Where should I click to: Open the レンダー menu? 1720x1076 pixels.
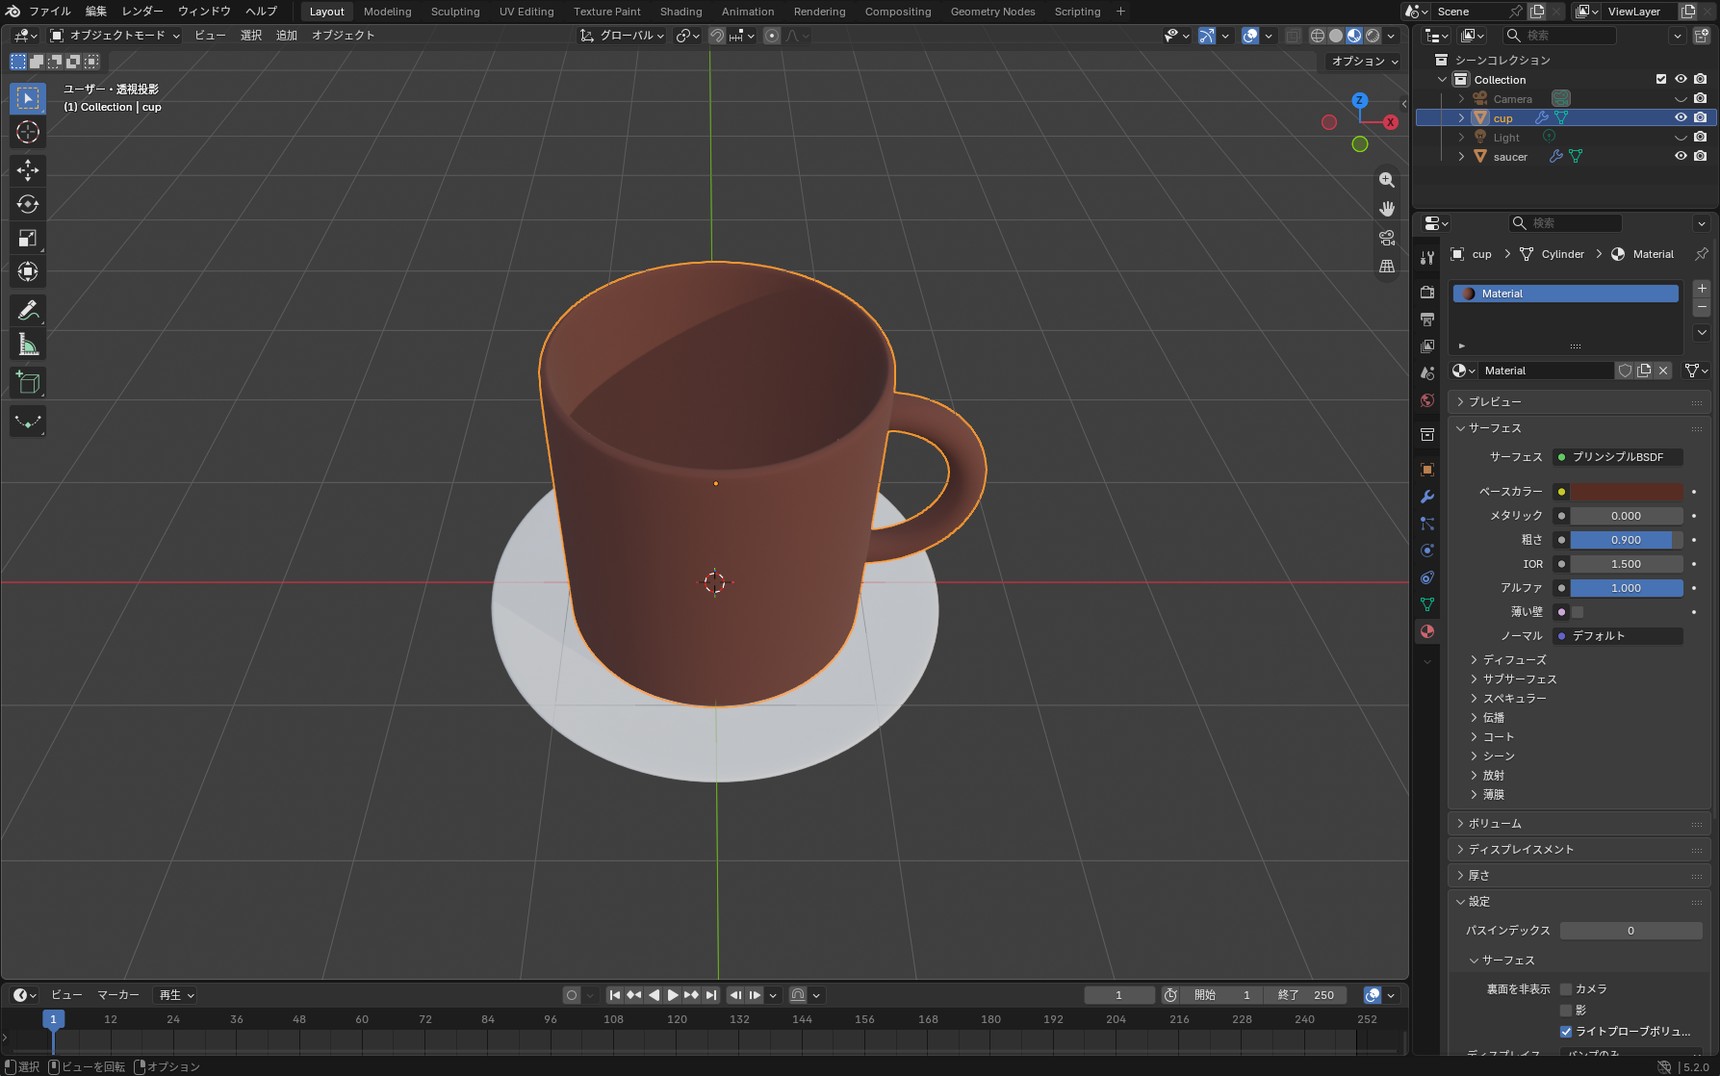point(142,11)
